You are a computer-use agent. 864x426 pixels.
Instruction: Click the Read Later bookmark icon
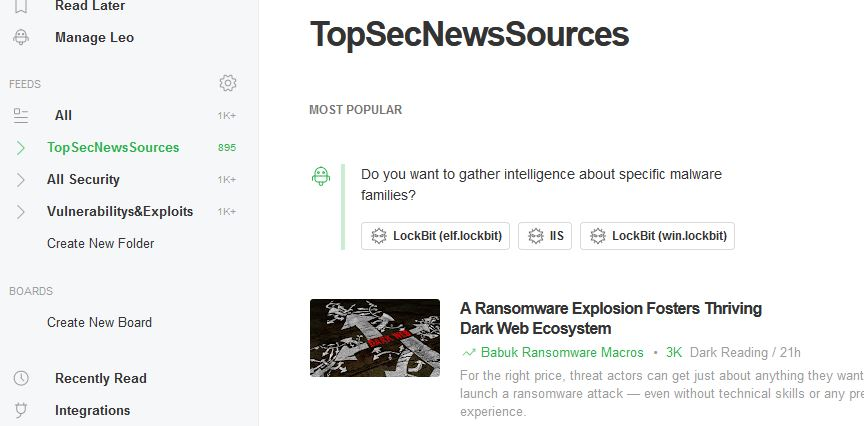point(20,6)
